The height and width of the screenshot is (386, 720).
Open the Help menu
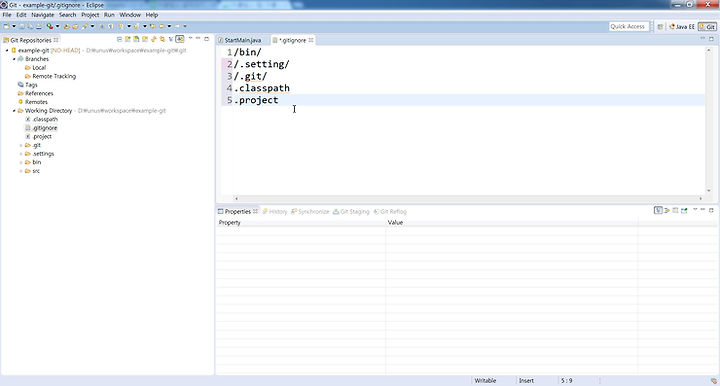click(152, 15)
